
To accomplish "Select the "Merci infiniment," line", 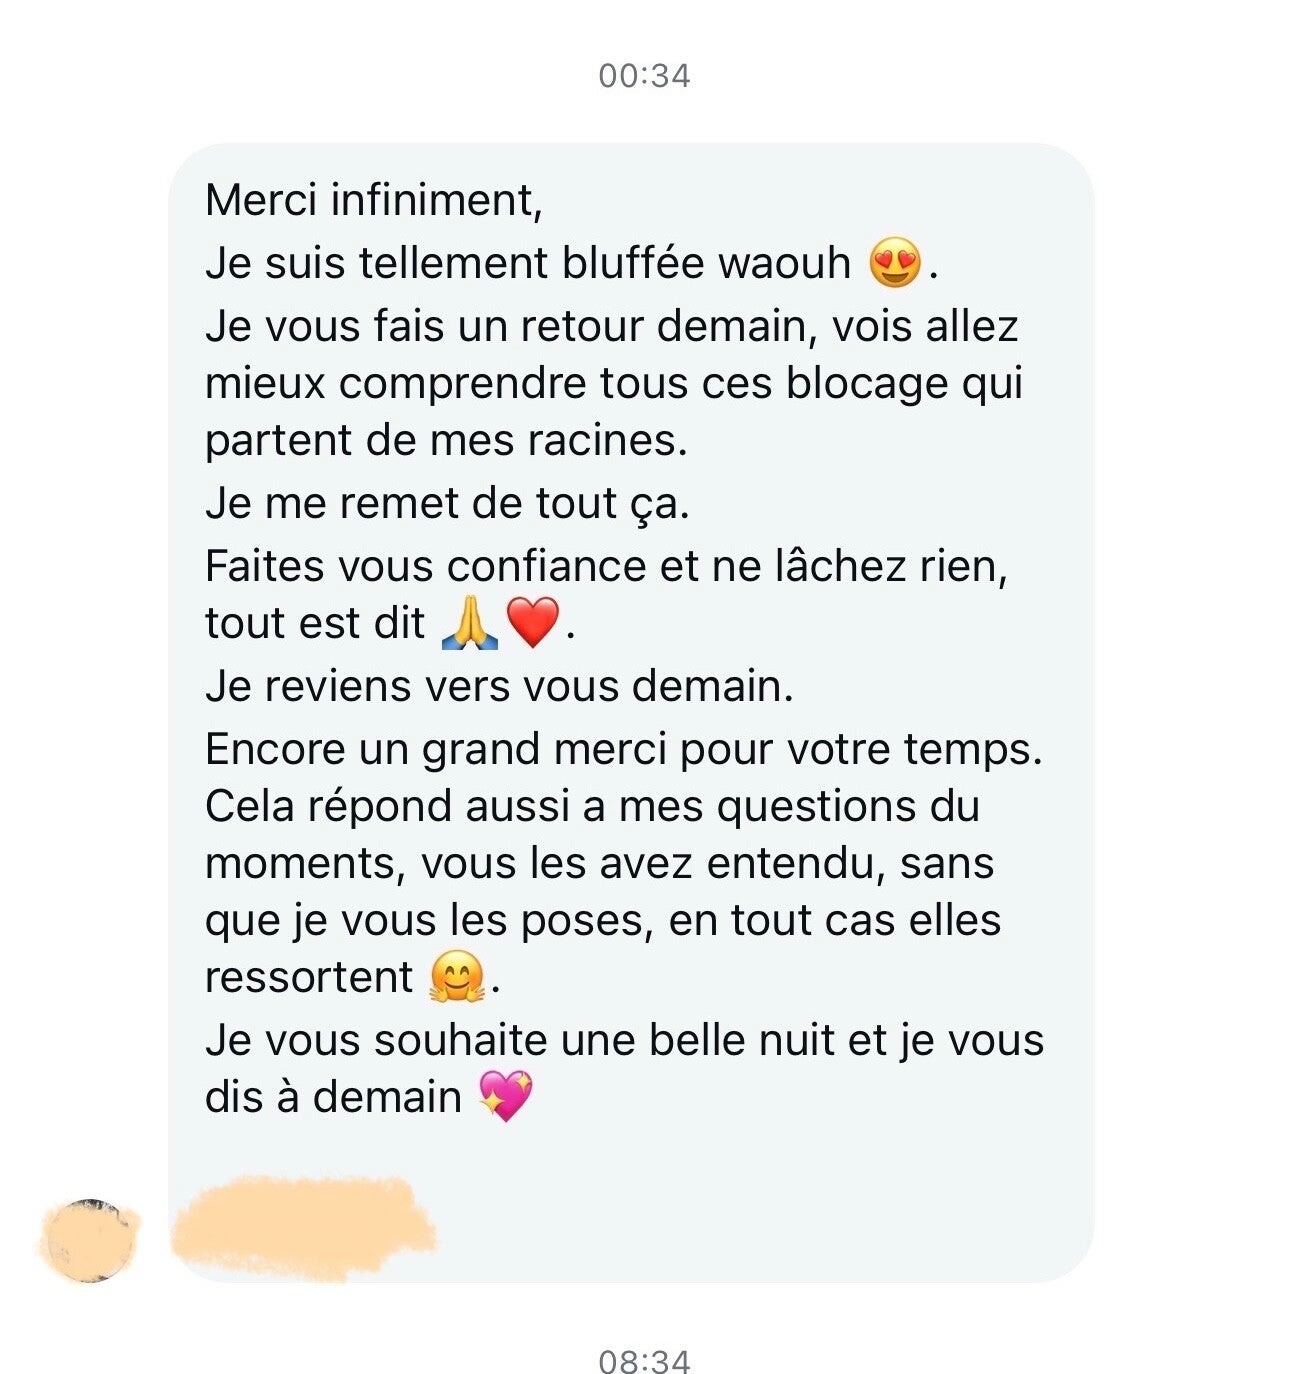I will tap(373, 200).
